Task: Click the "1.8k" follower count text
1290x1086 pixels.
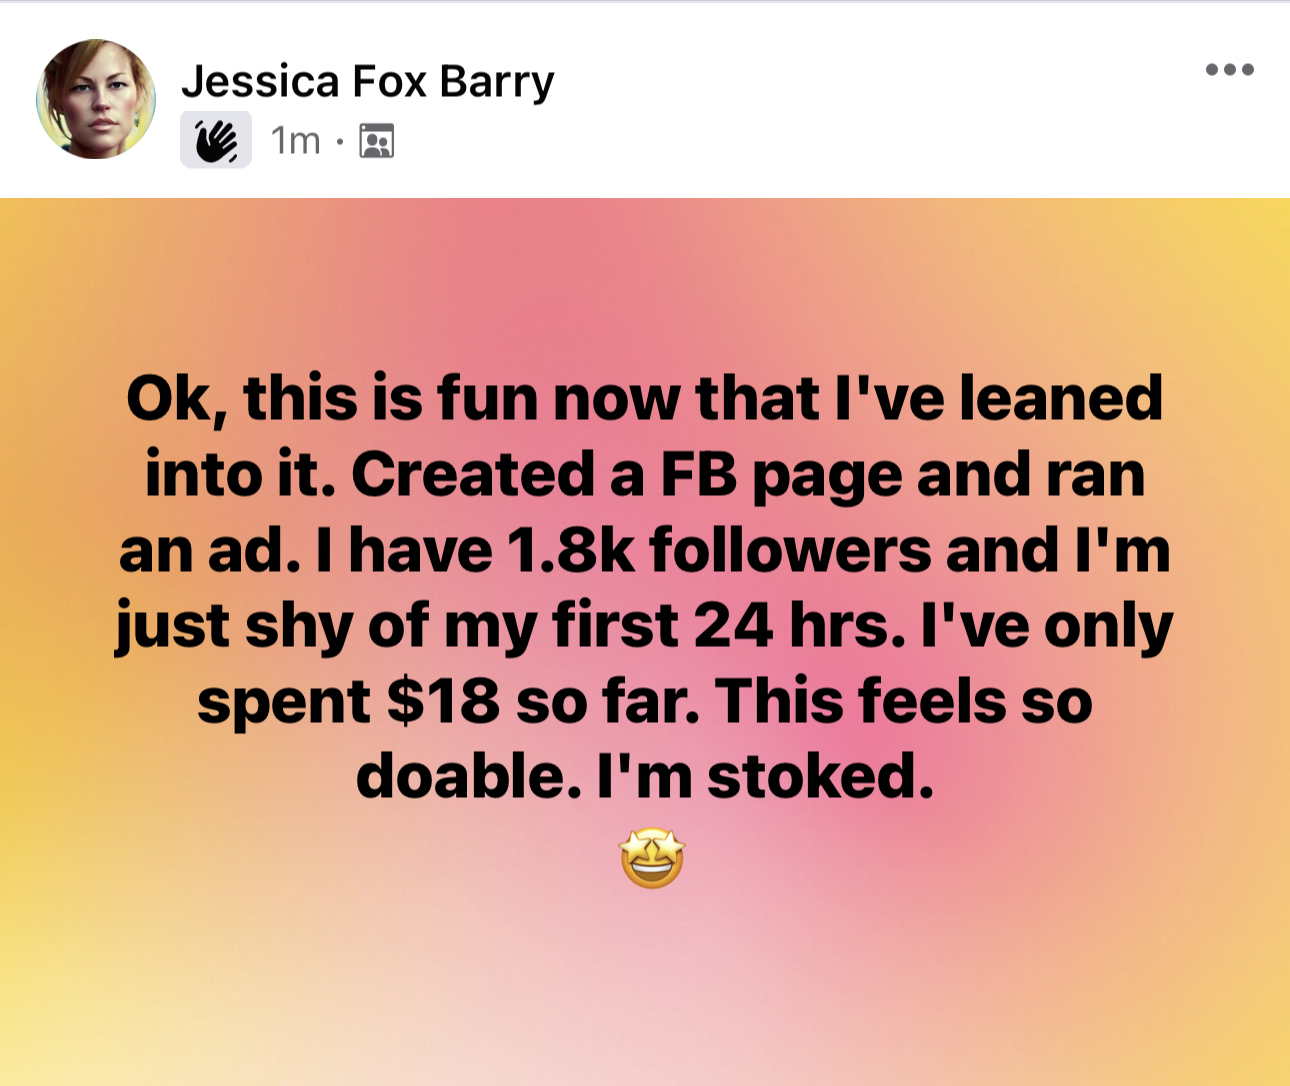Action: (571, 550)
